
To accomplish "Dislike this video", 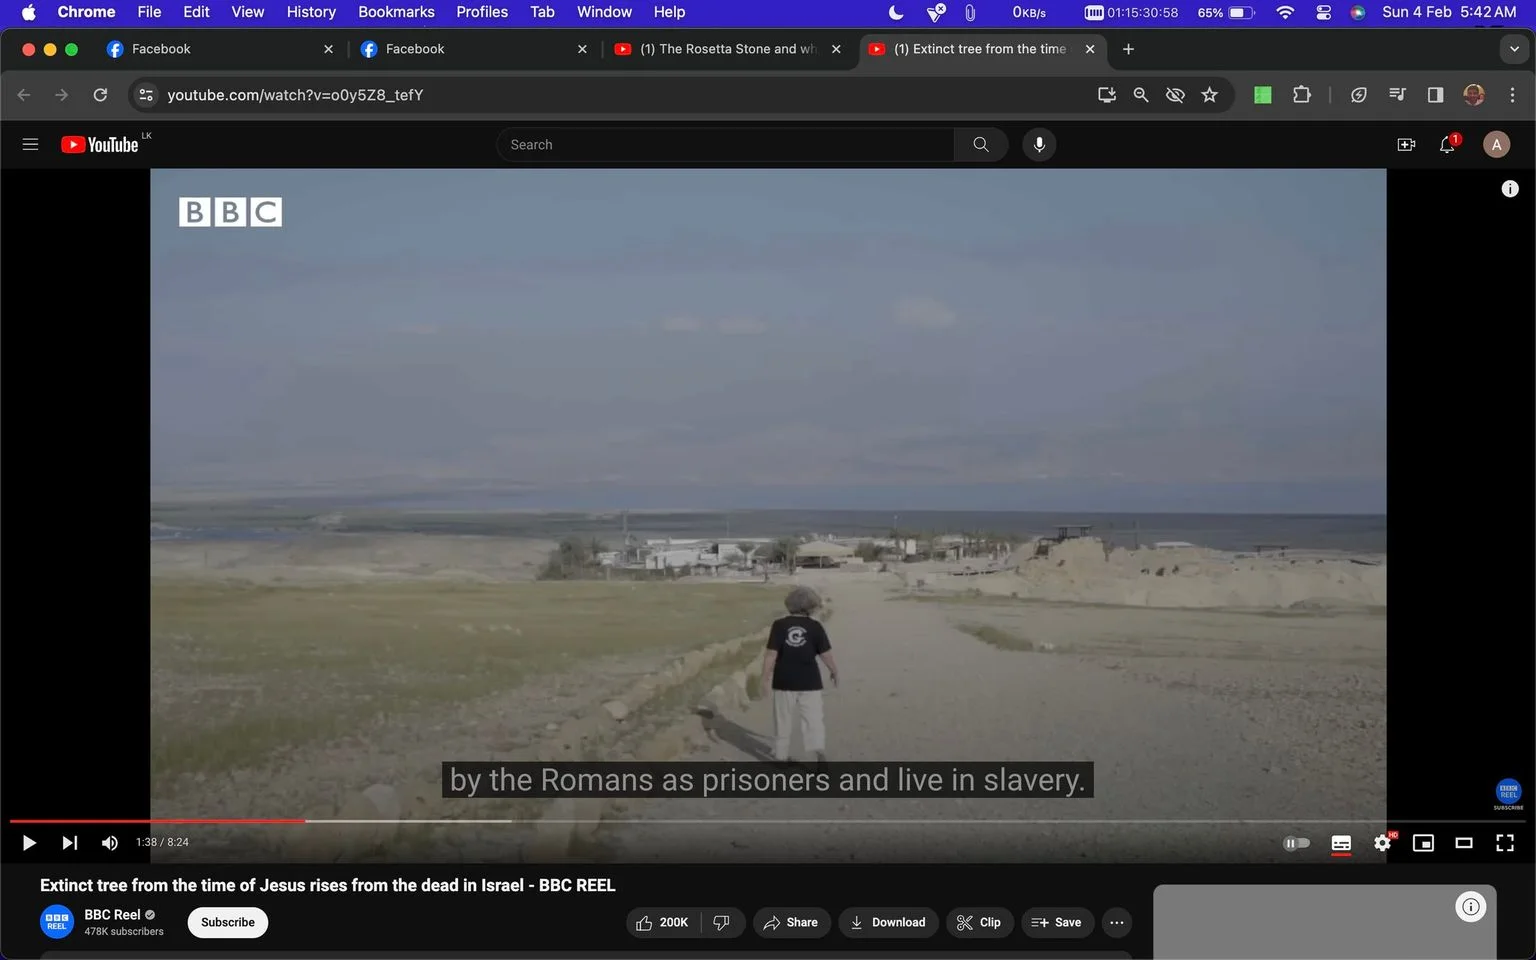I will click(x=721, y=922).
